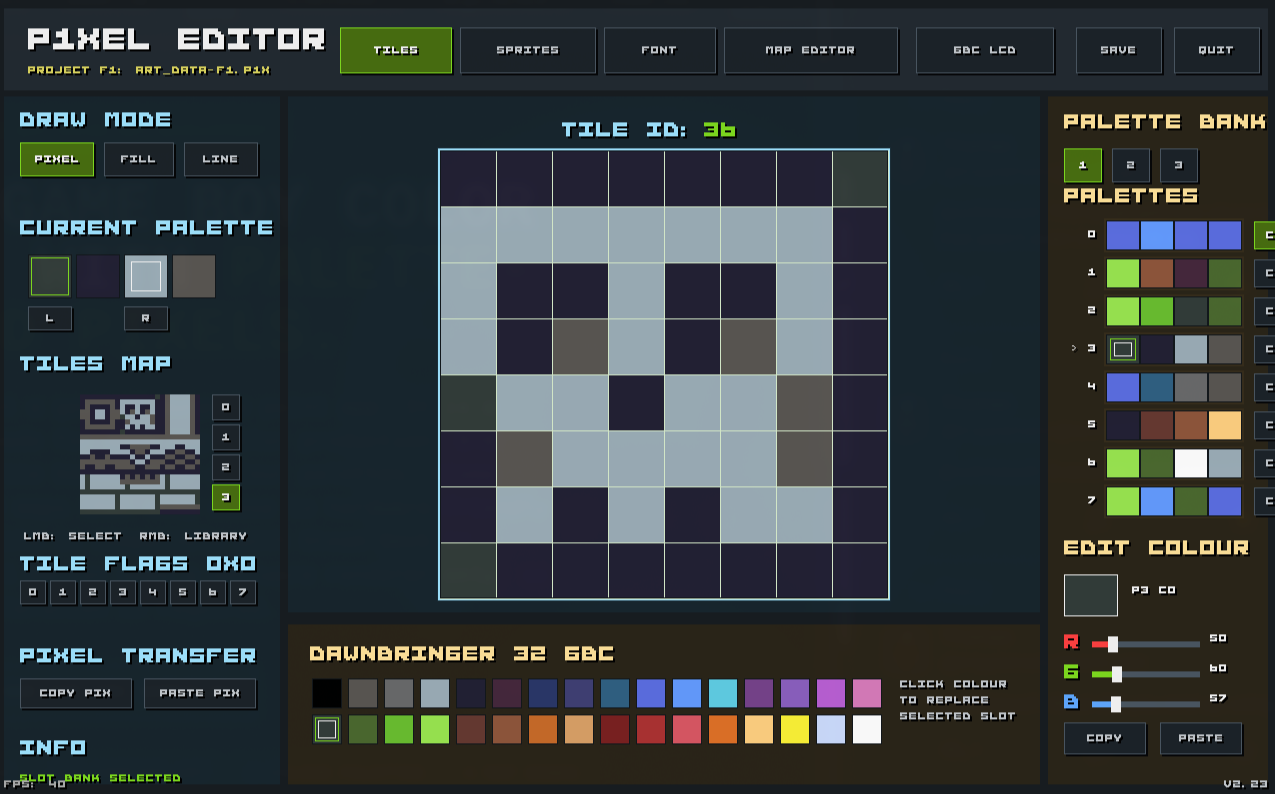Select Tiles Map bank 2

point(226,468)
